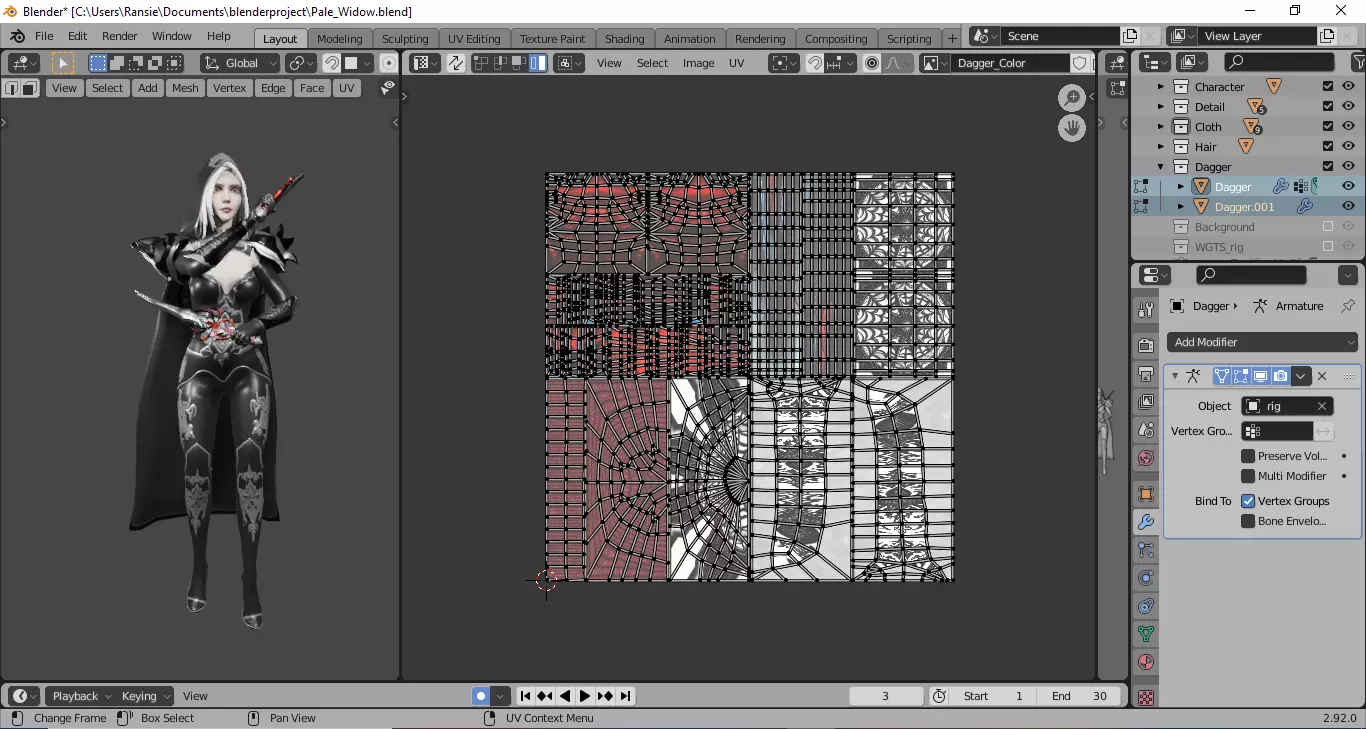The height and width of the screenshot is (729, 1366).
Task: Click the pan hand gizmo in UV editor
Action: point(1072,128)
